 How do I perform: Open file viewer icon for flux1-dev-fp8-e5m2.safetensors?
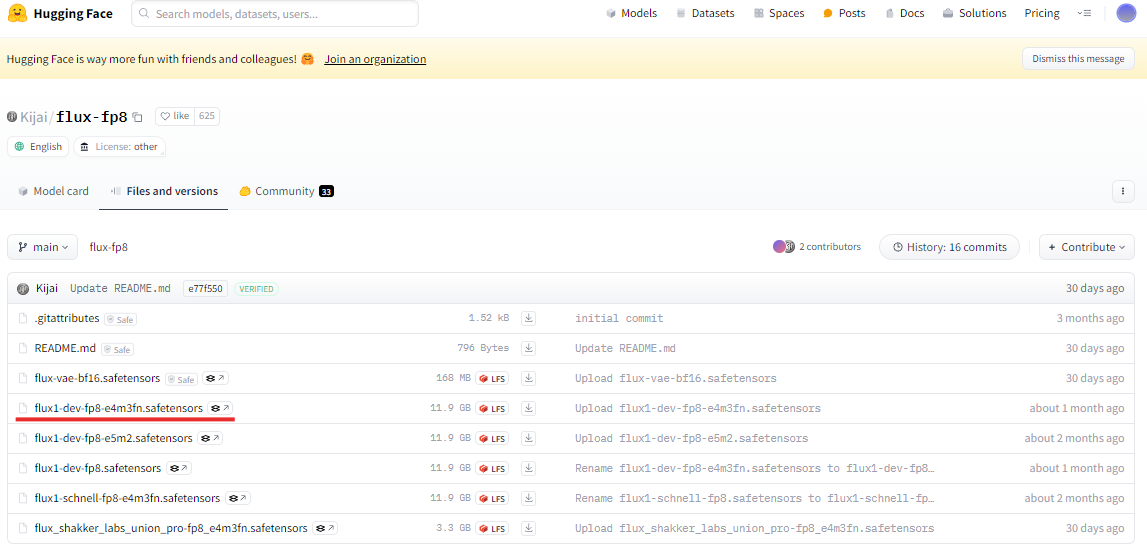pos(211,438)
